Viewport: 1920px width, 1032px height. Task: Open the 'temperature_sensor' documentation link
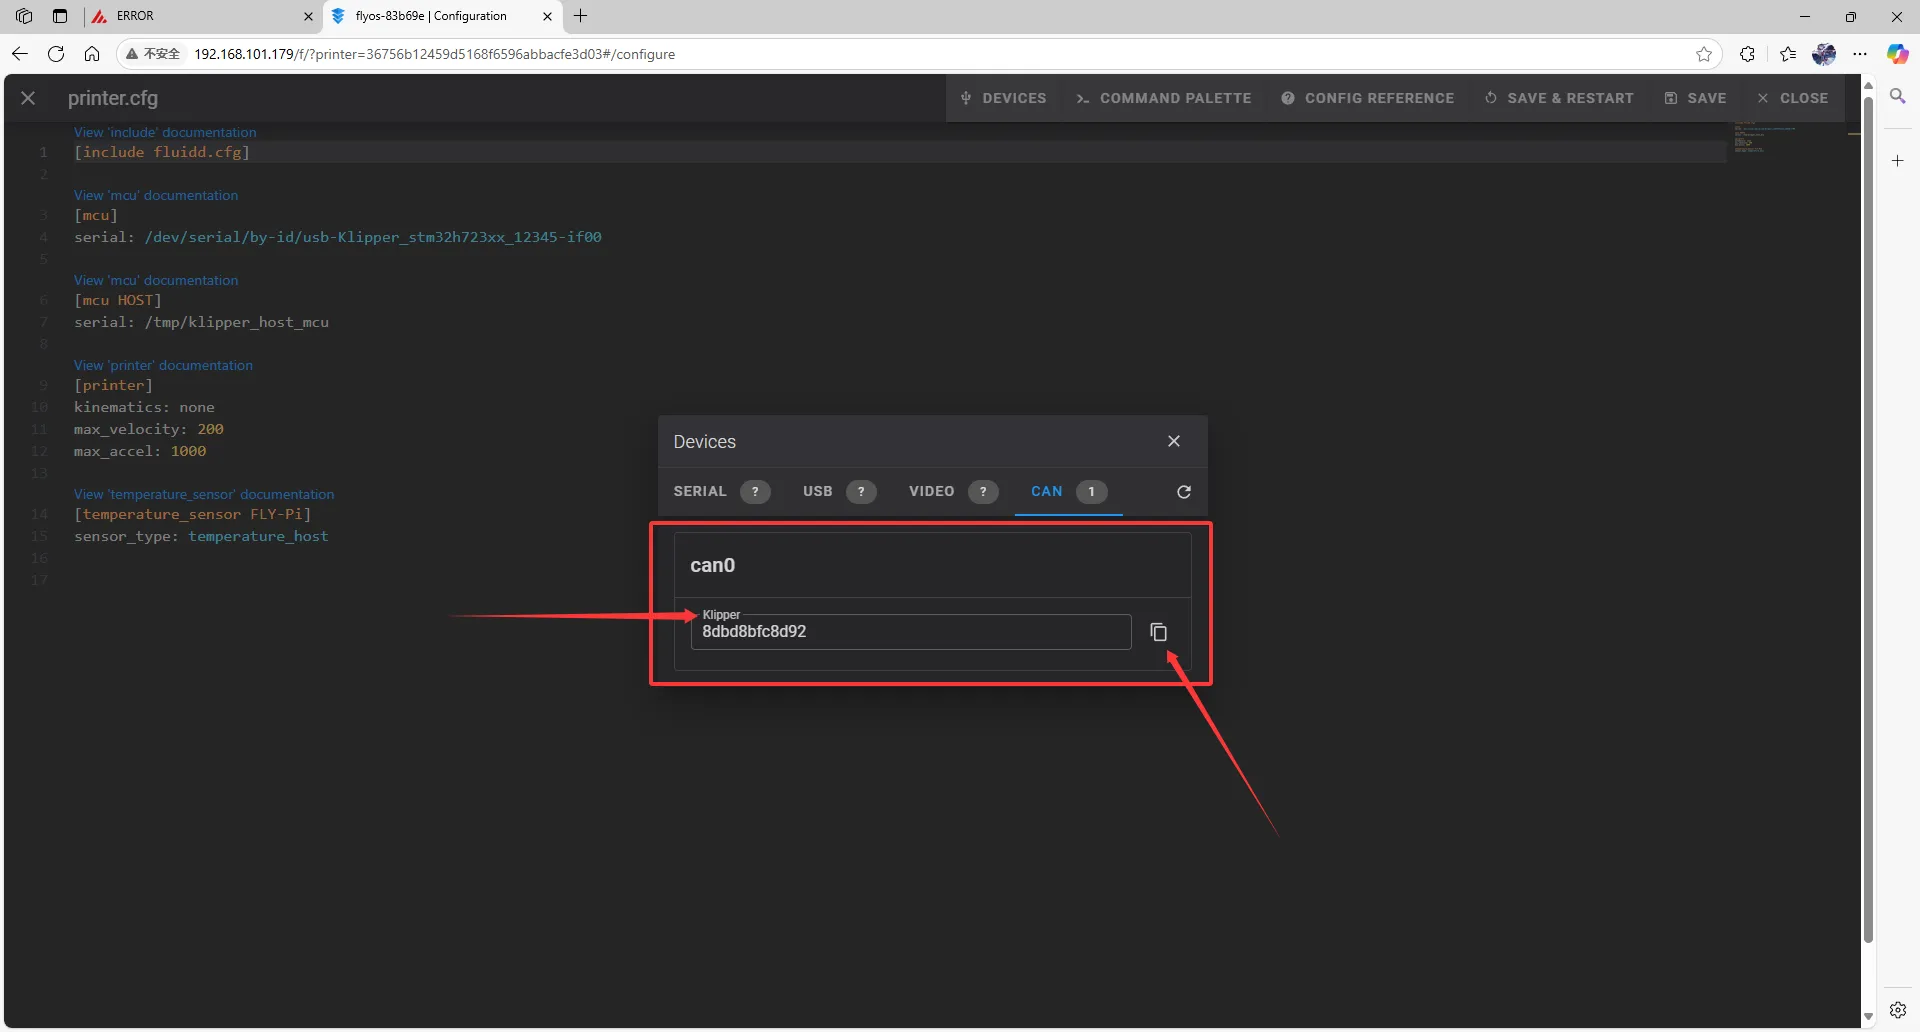(x=204, y=495)
